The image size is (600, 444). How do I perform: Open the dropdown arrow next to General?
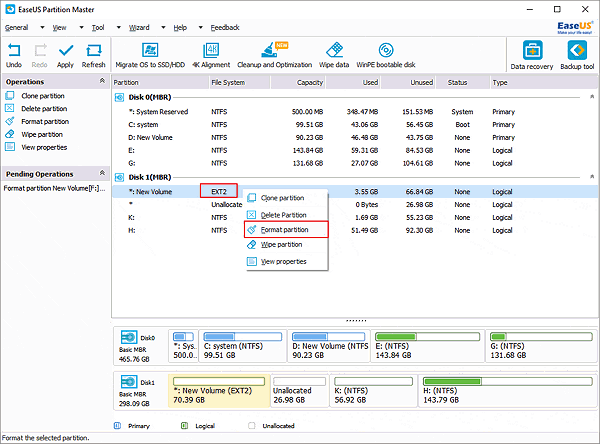tap(42, 28)
